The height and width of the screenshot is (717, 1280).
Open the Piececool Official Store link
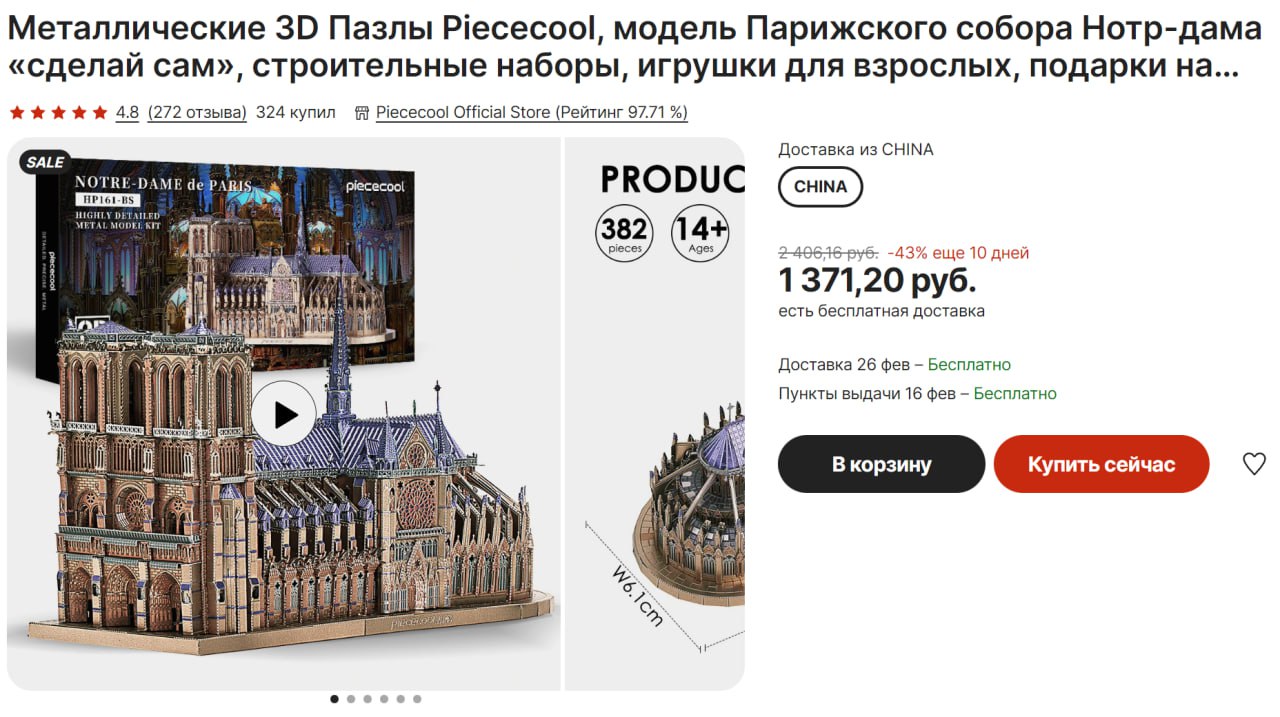coord(531,113)
